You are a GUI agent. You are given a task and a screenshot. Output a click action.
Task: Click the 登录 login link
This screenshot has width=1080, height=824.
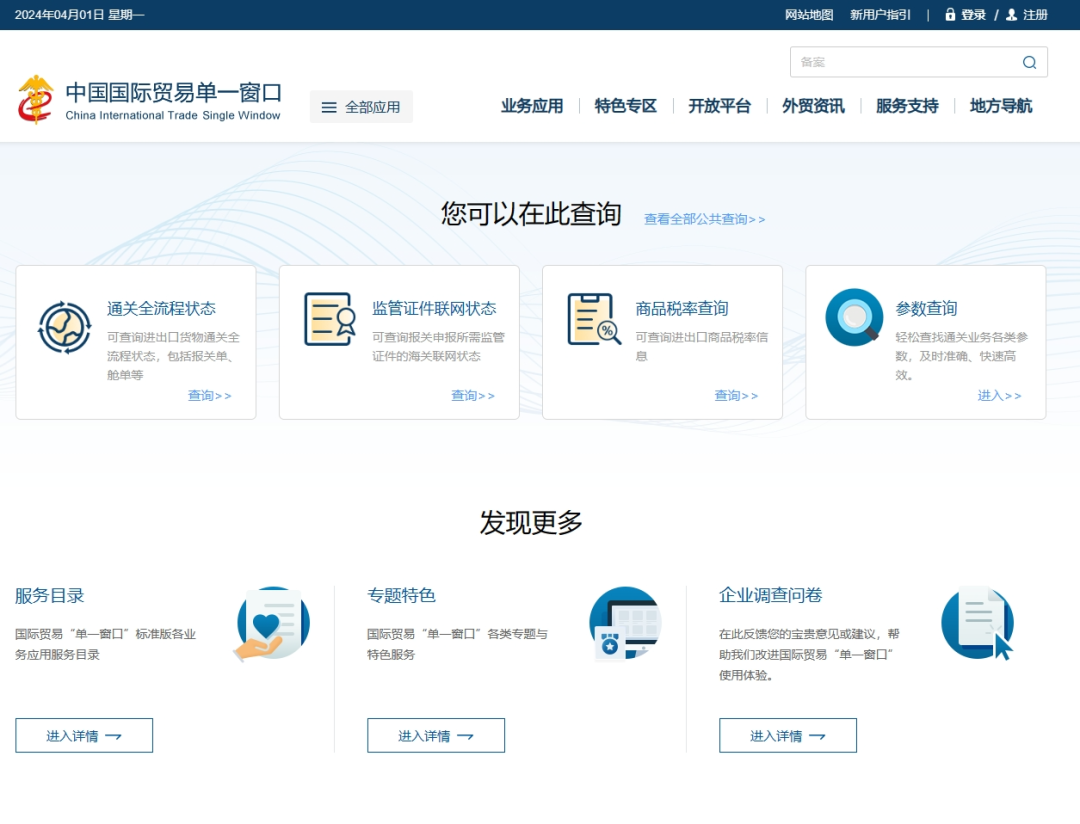[972, 15]
